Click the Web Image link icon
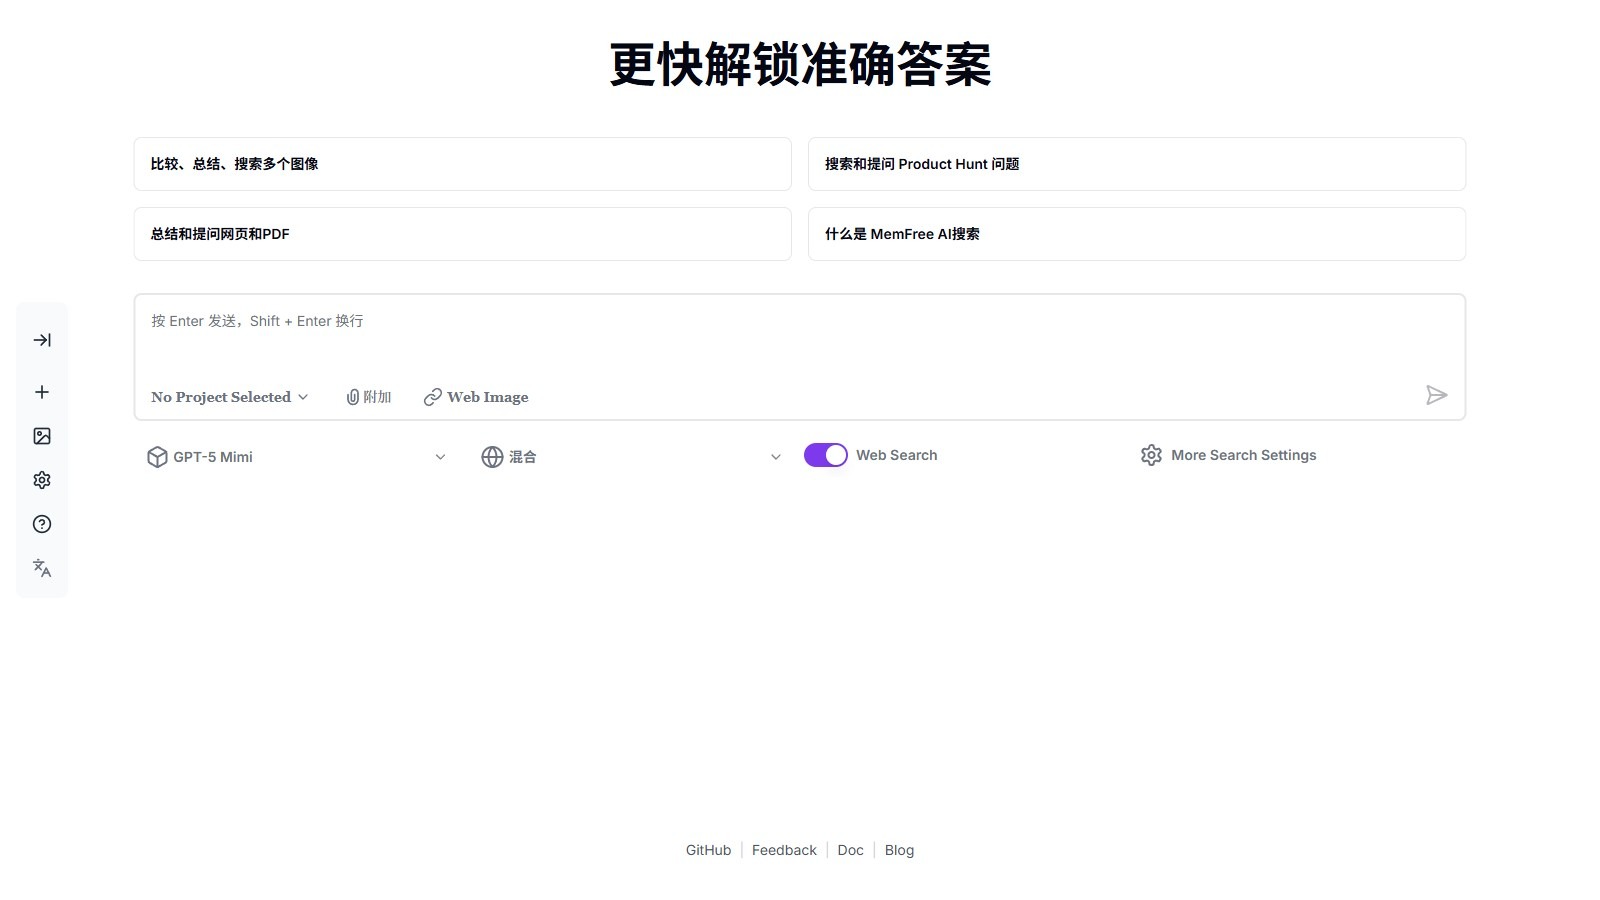The height and width of the screenshot is (900, 1600). pyautogui.click(x=475, y=396)
